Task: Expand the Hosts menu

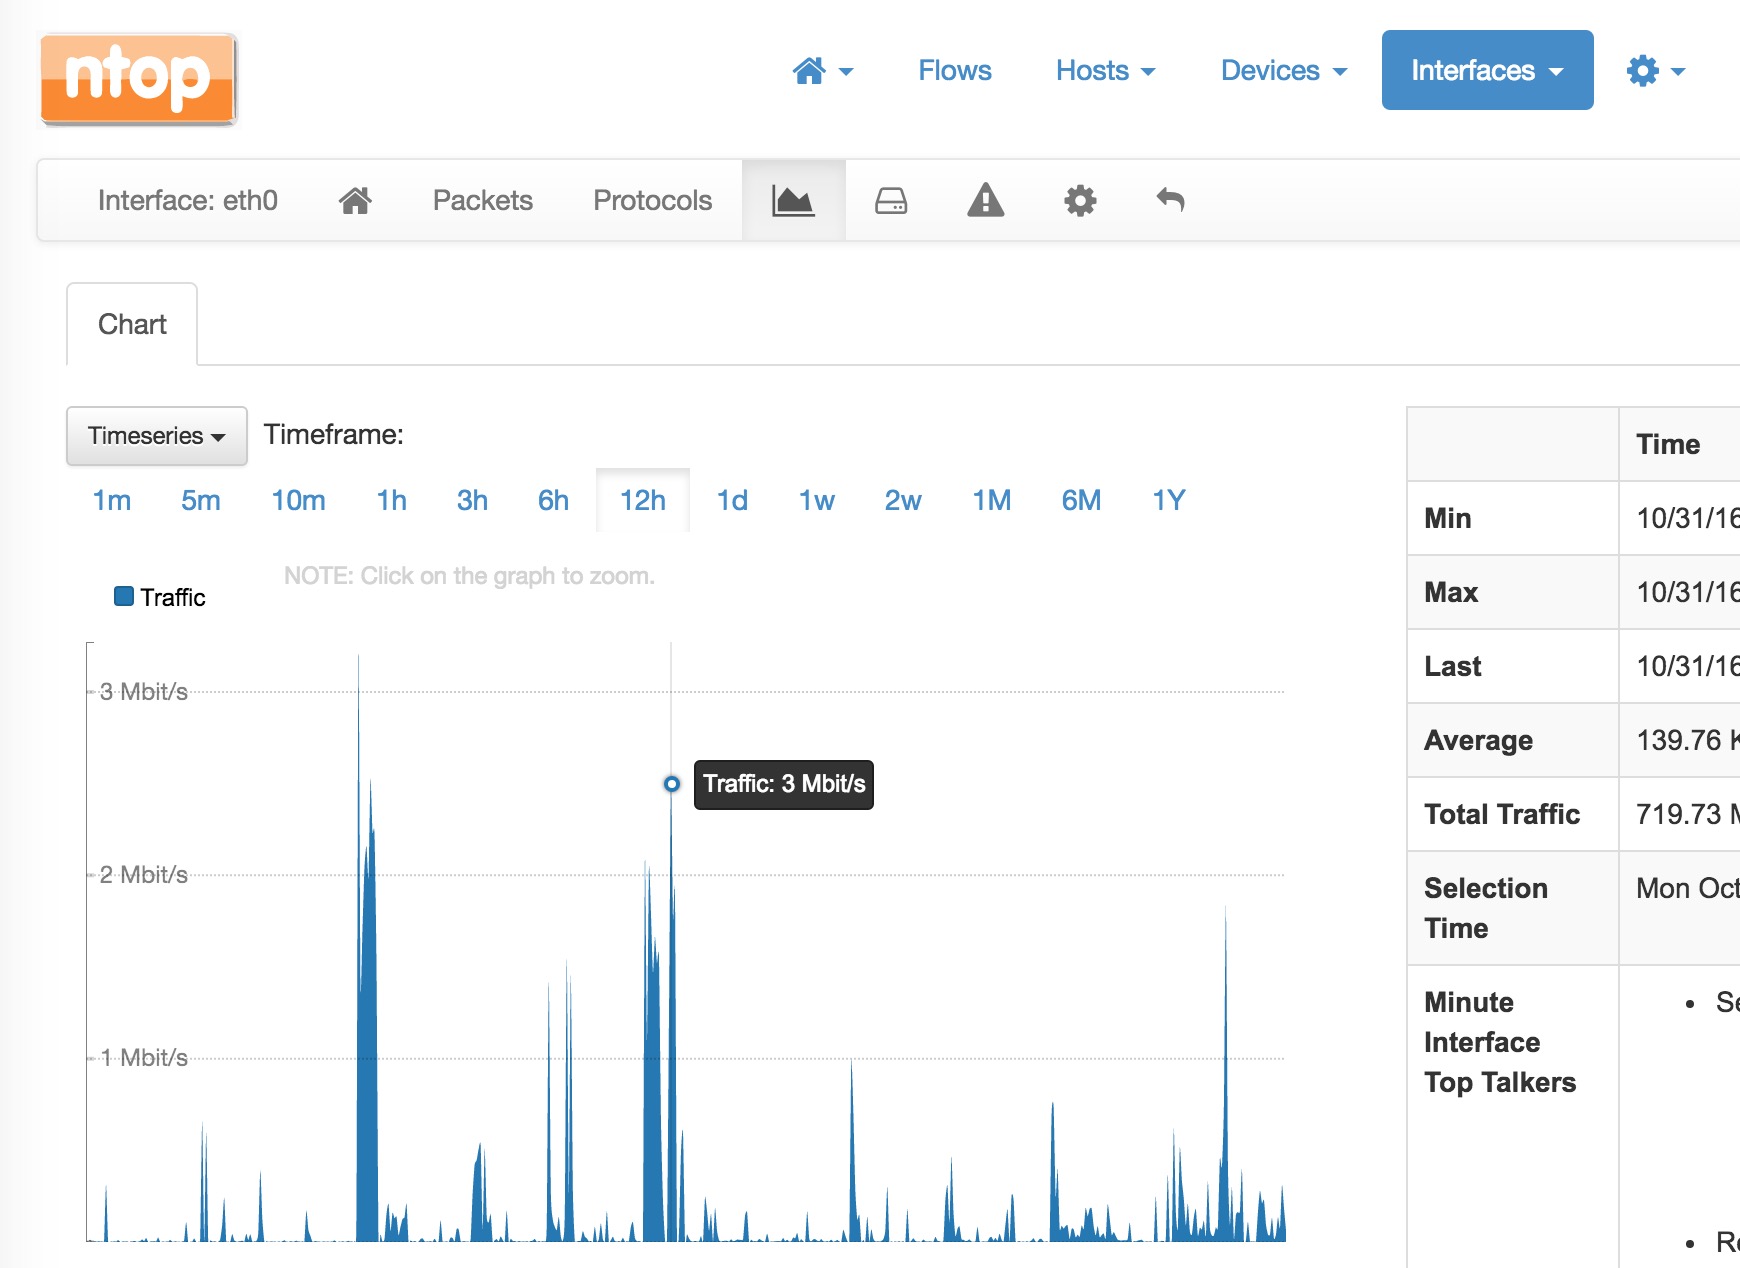Action: tap(1105, 71)
